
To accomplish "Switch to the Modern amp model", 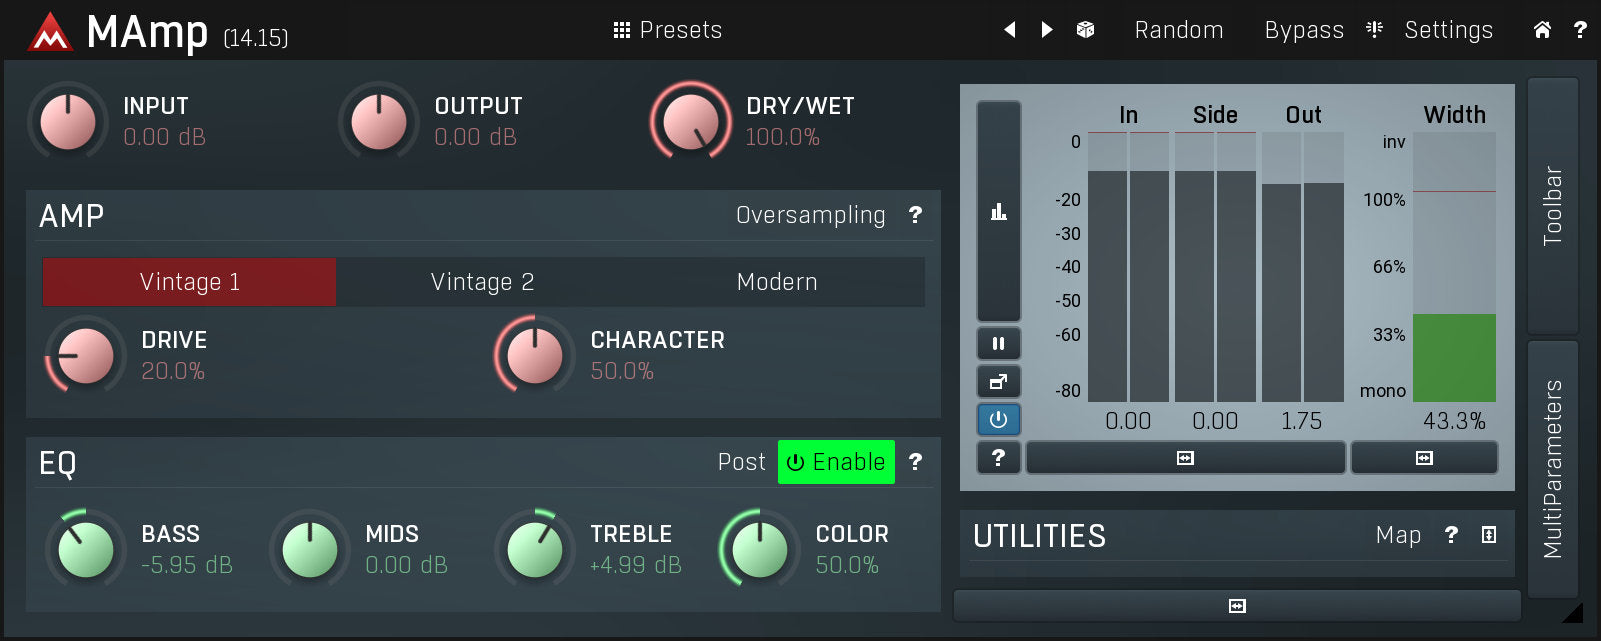I will 777,282.
